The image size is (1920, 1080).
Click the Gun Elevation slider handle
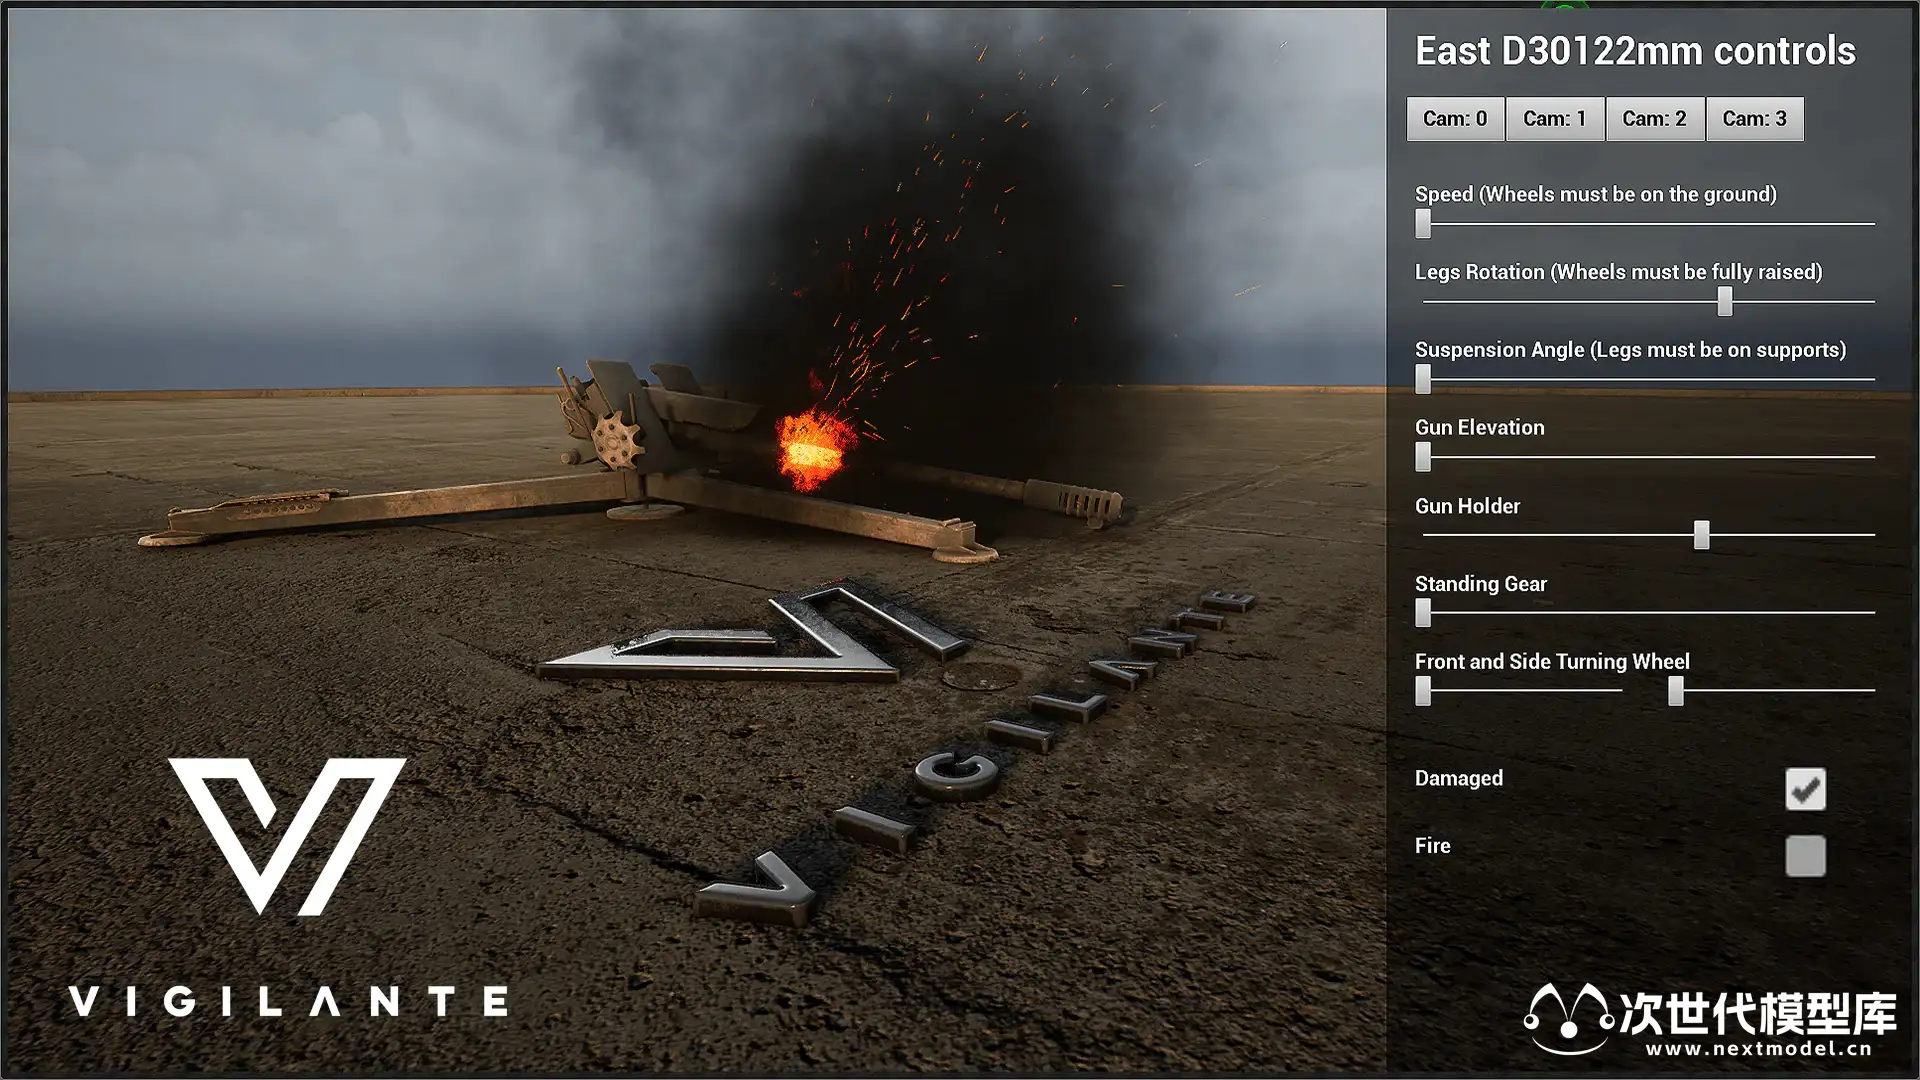coord(1423,457)
